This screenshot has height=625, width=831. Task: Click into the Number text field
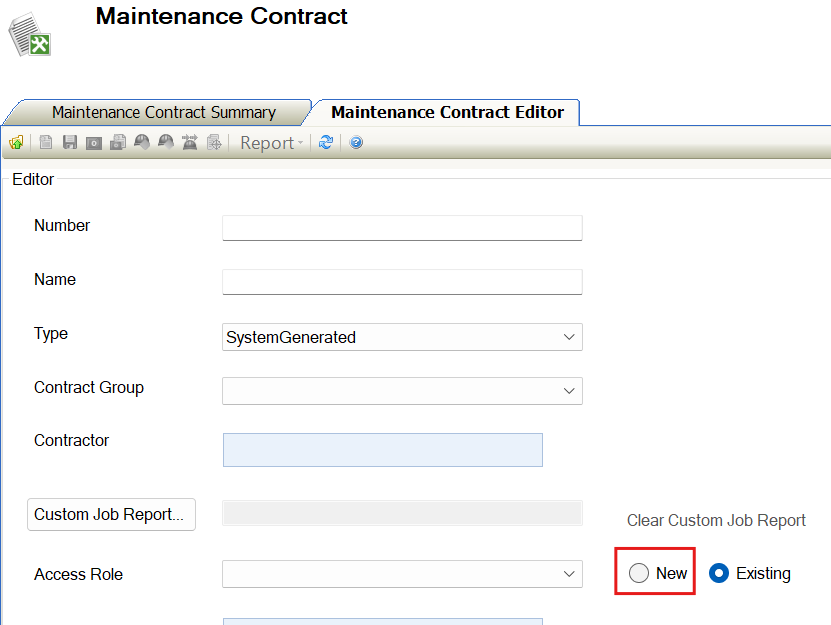coord(402,227)
